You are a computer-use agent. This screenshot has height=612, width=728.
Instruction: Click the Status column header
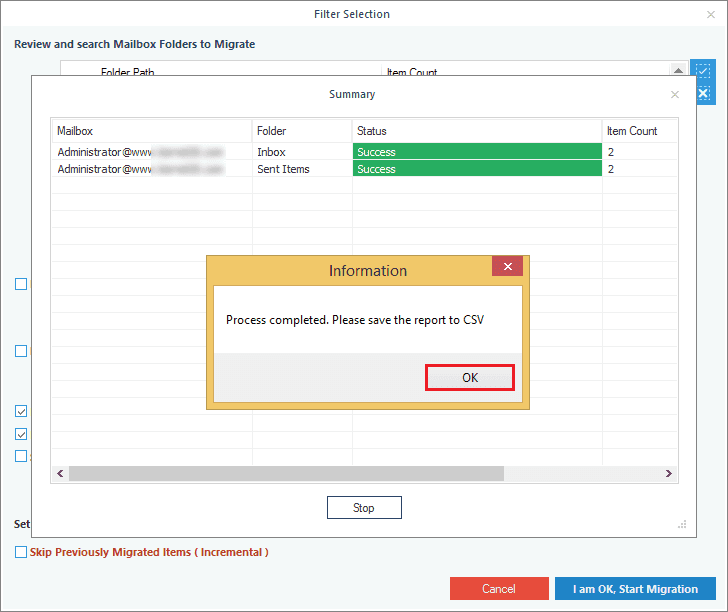point(476,131)
